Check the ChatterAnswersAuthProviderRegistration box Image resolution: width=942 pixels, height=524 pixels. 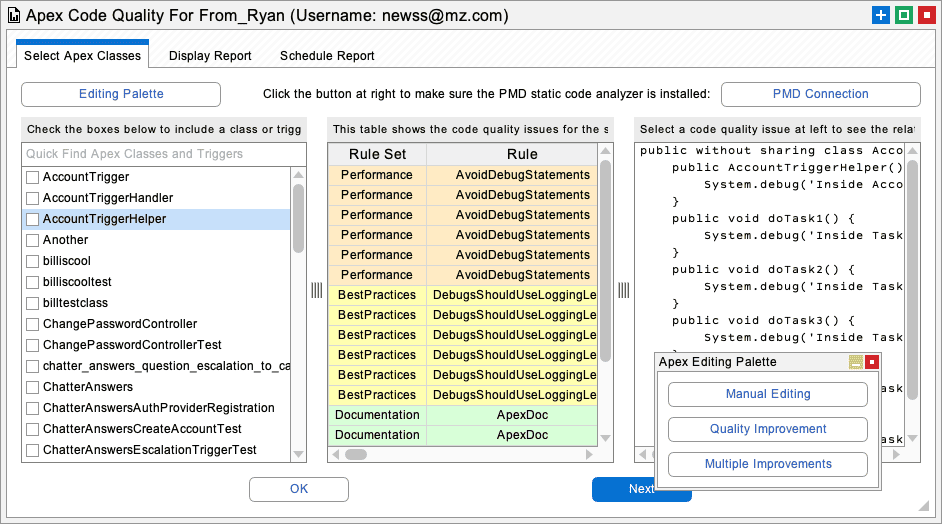[x=32, y=409]
